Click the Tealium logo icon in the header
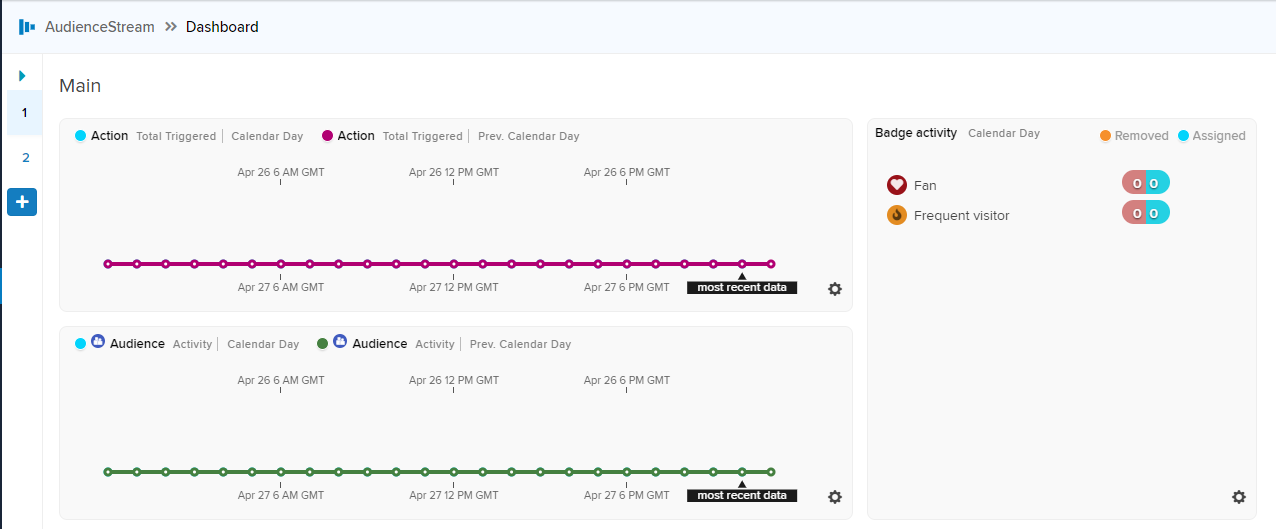 [x=27, y=27]
